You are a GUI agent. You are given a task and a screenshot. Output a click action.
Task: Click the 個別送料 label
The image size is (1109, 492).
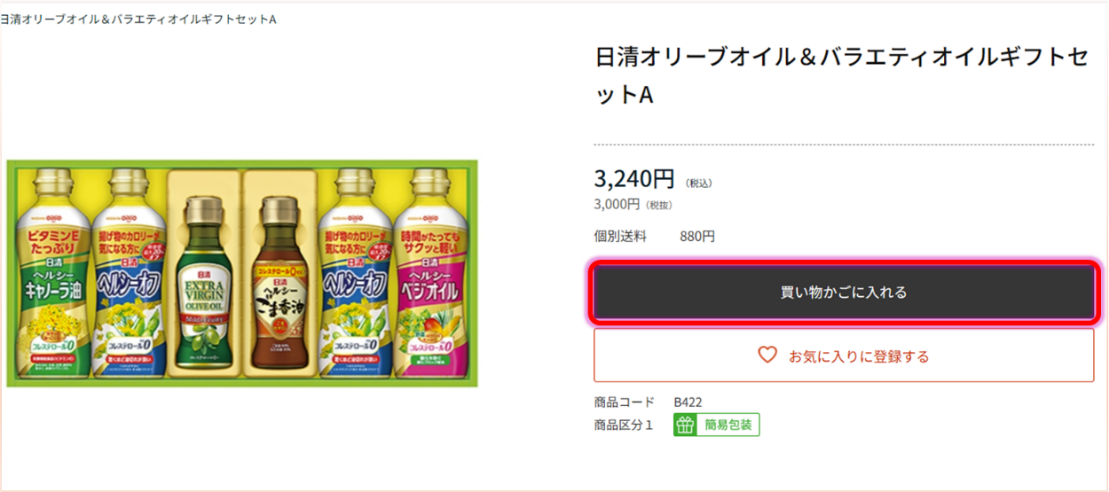(x=620, y=237)
